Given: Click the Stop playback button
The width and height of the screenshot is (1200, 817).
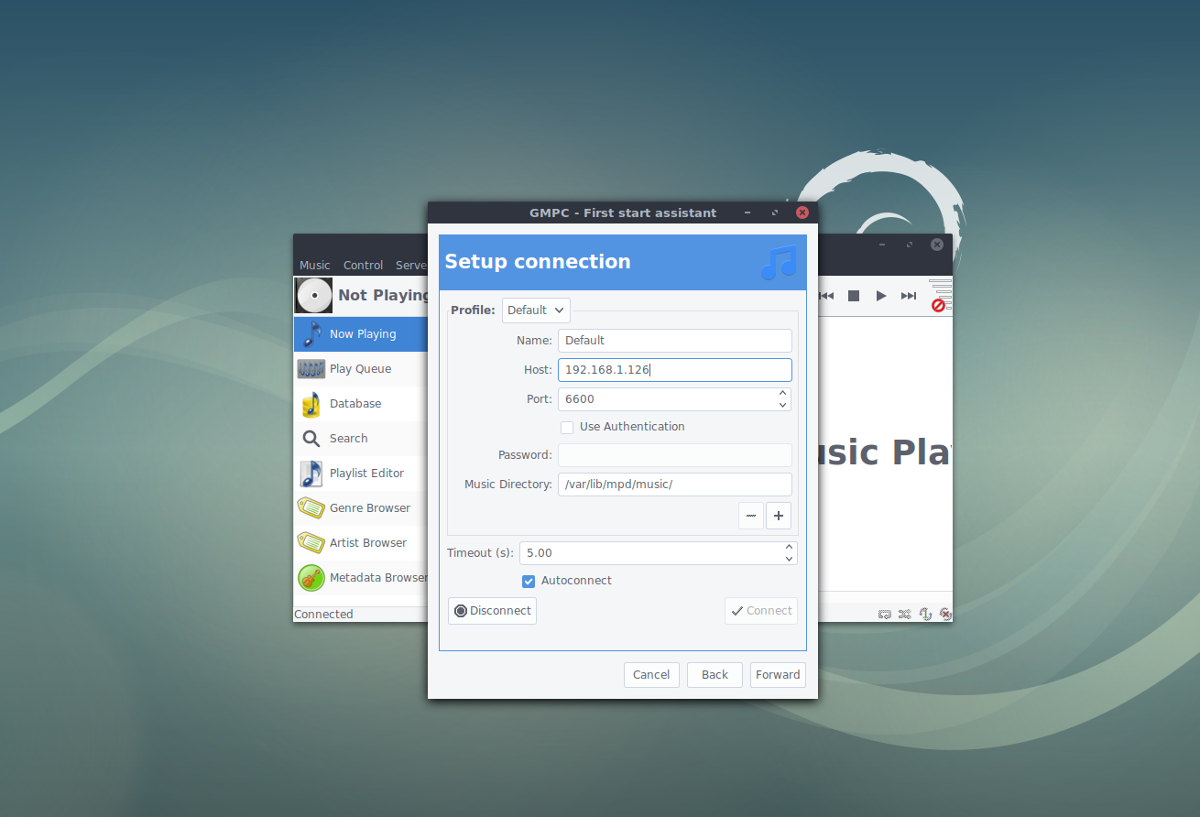Looking at the screenshot, I should click(x=854, y=296).
